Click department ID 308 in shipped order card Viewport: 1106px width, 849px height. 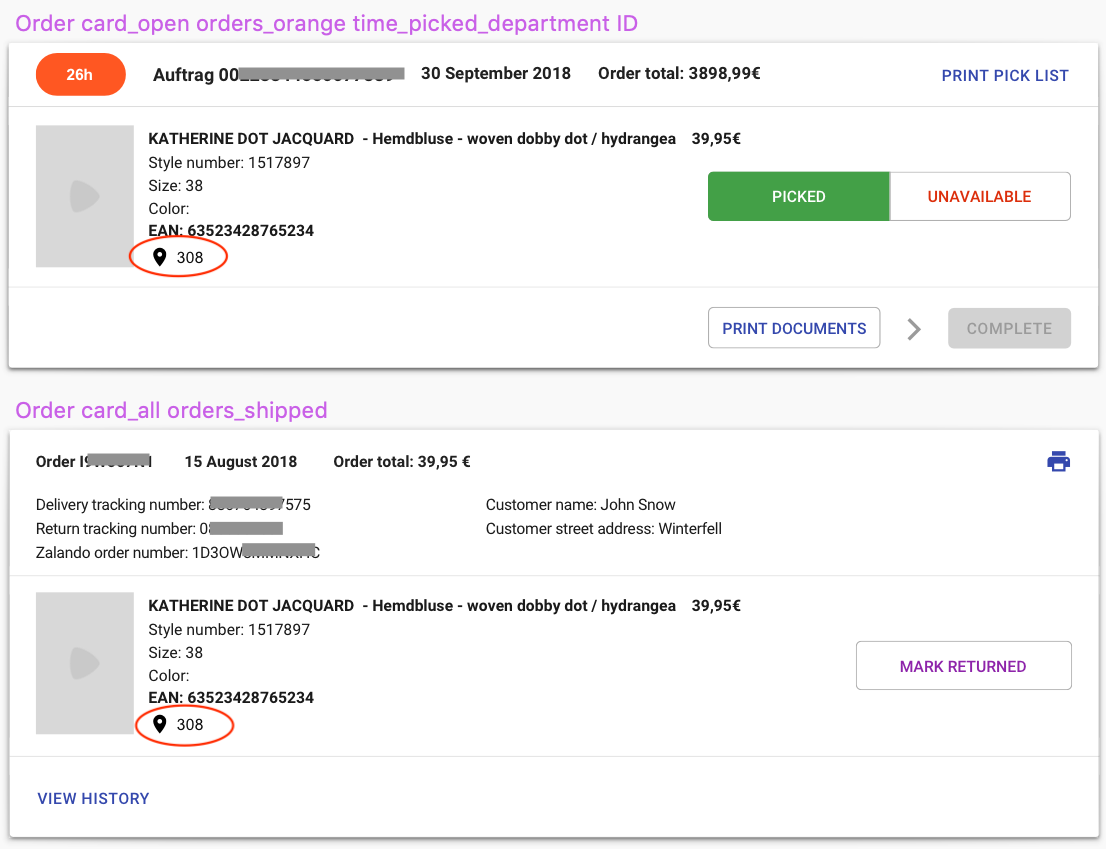tap(190, 724)
